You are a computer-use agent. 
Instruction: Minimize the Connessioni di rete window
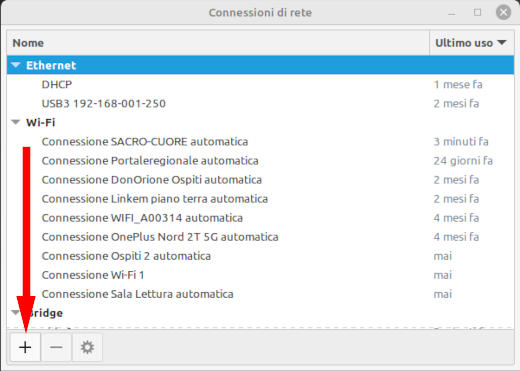(x=452, y=13)
